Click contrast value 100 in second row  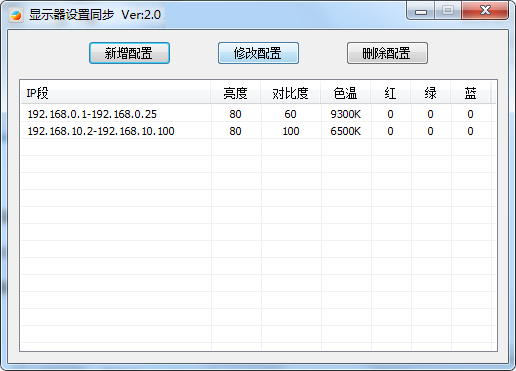coord(291,131)
